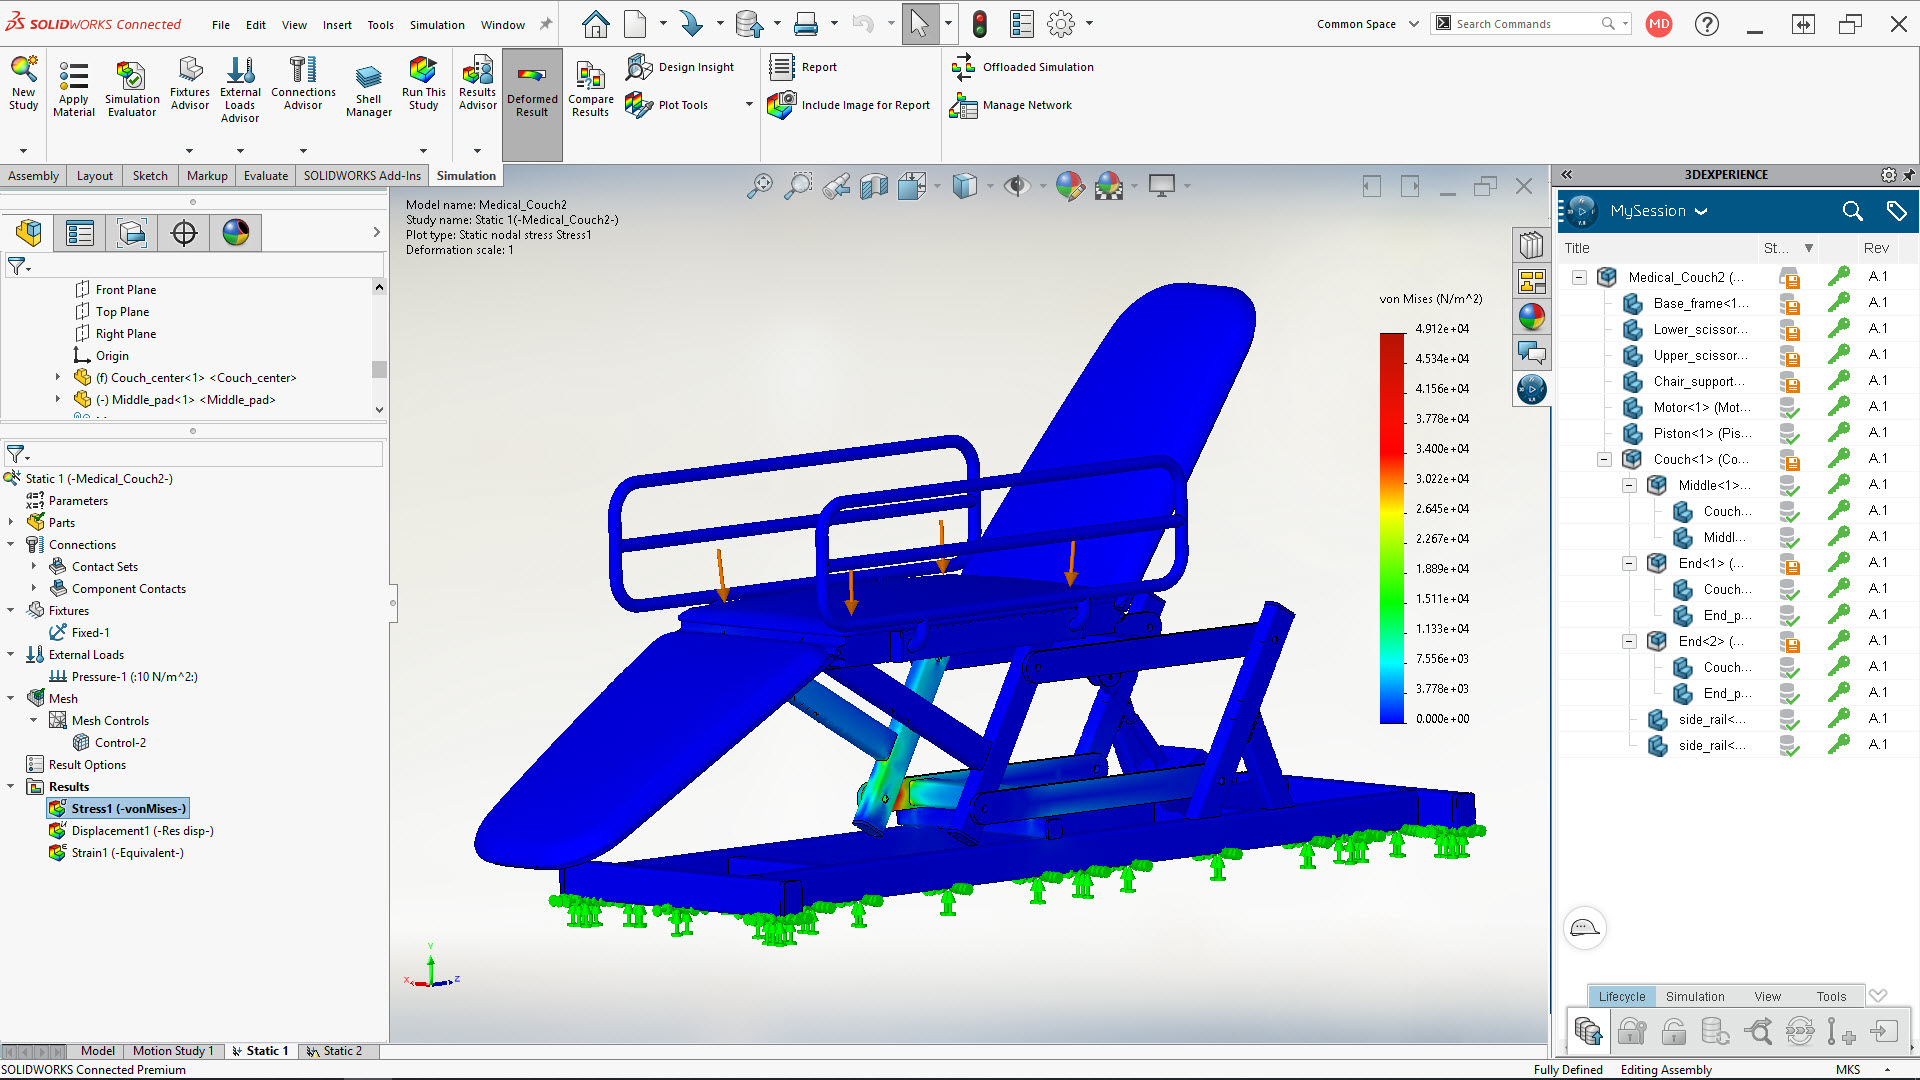
Task: Open the Results Advisor tool
Action: (x=477, y=87)
